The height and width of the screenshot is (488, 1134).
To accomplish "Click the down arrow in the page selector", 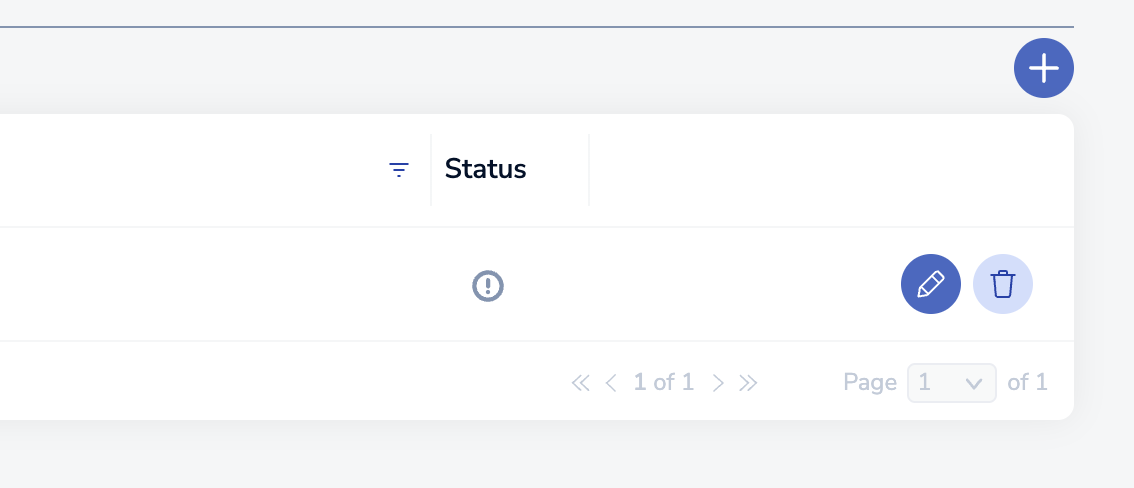I will click(974, 383).
